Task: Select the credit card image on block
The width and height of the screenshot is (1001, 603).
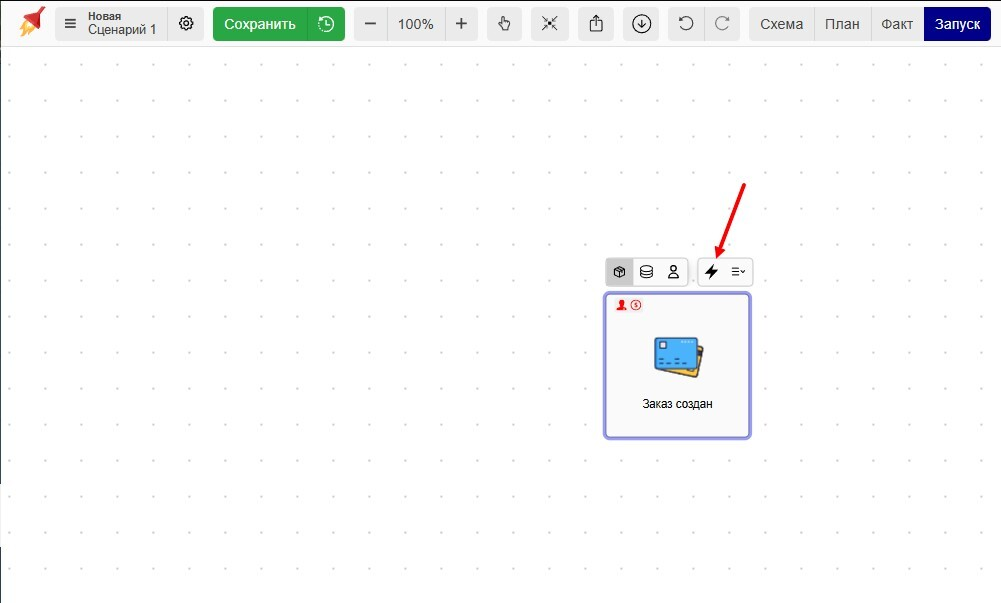Action: [x=678, y=357]
